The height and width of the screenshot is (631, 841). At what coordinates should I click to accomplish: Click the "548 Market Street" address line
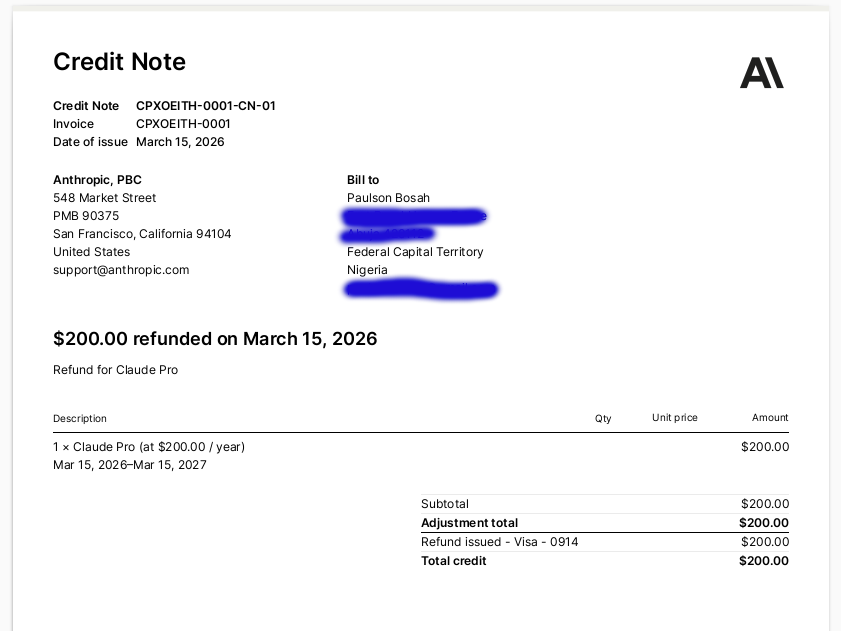[x=104, y=198]
